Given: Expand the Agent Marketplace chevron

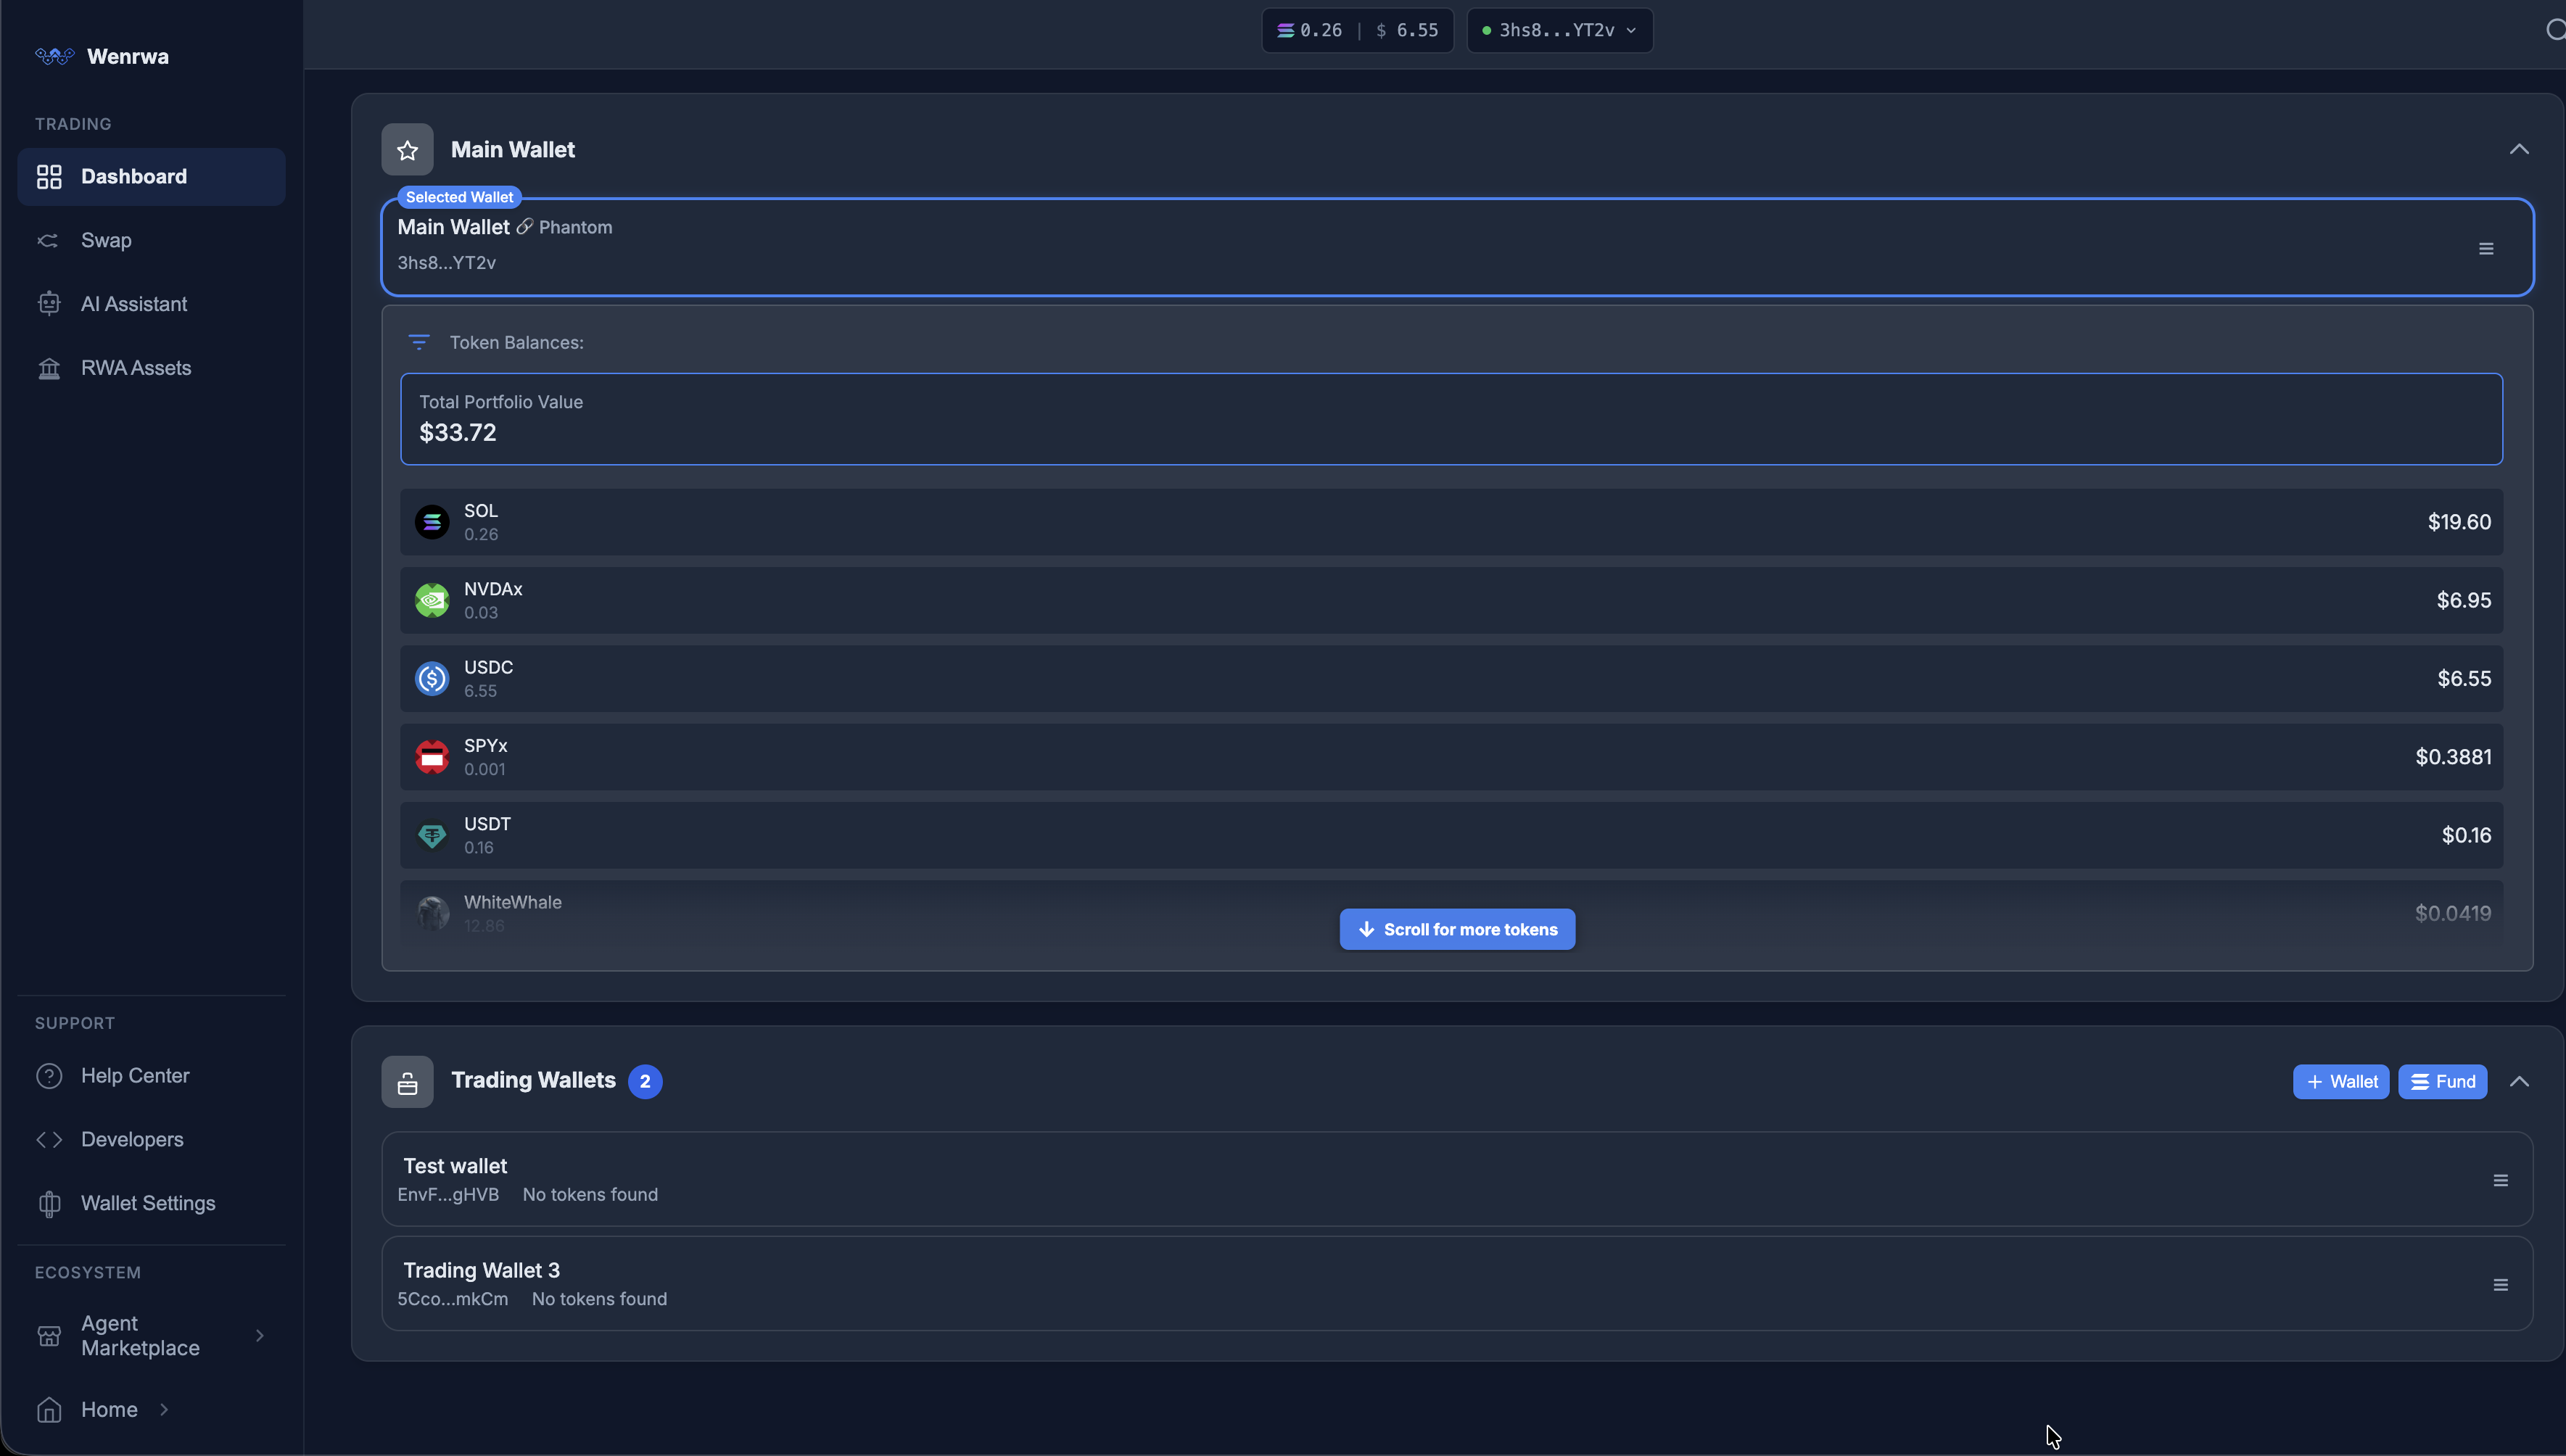Looking at the screenshot, I should tap(260, 1336).
